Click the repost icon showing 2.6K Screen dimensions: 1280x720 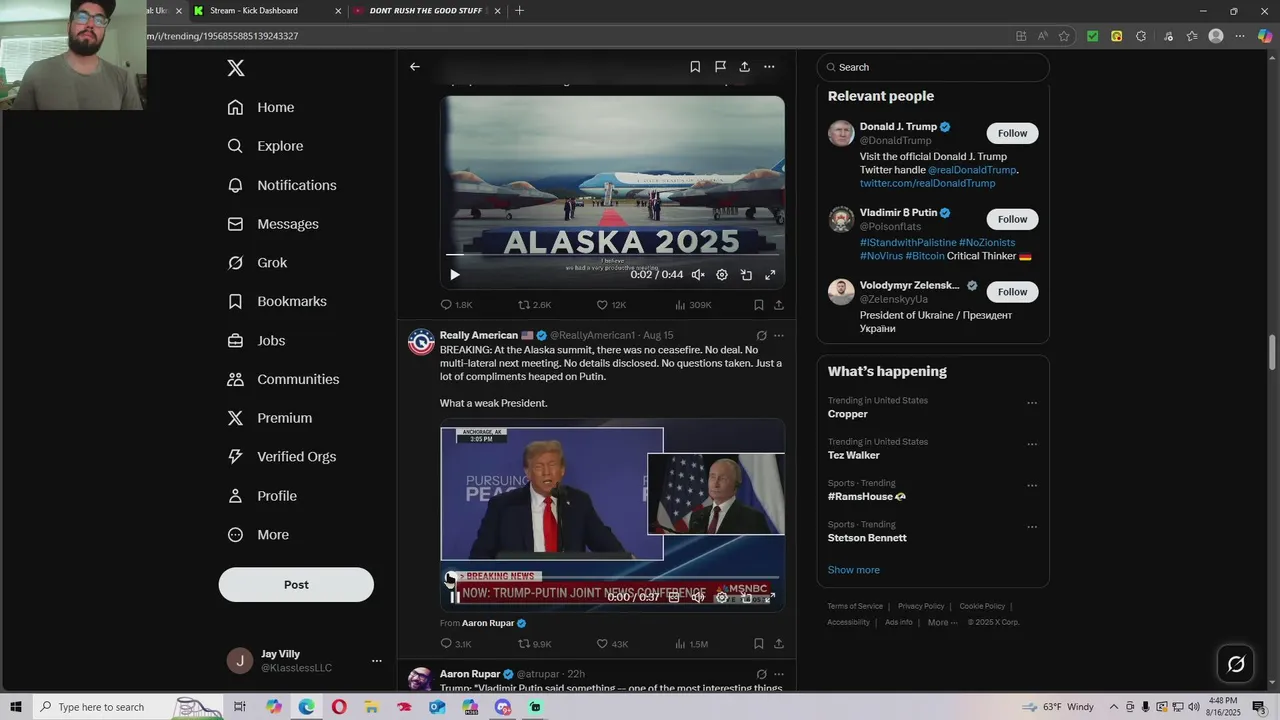(x=534, y=305)
